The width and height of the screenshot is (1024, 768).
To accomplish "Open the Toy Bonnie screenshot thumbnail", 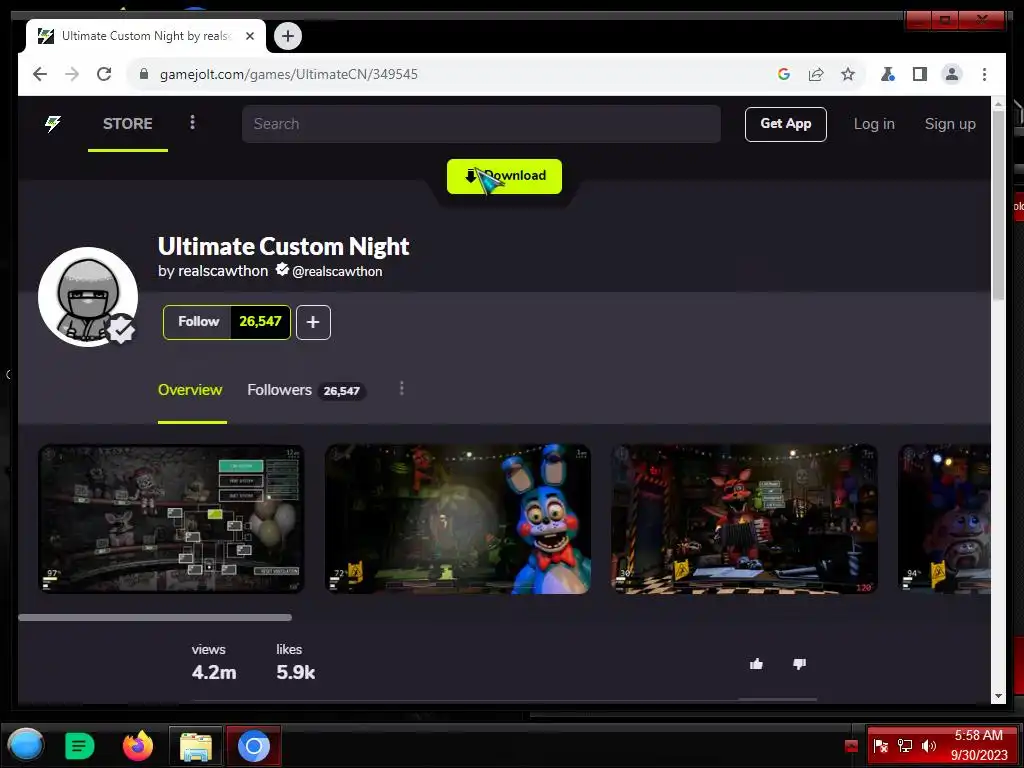I will [x=458, y=519].
